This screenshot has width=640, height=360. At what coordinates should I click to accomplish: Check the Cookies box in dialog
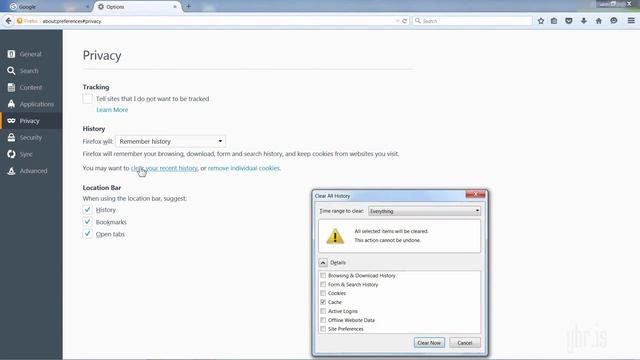coord(323,293)
